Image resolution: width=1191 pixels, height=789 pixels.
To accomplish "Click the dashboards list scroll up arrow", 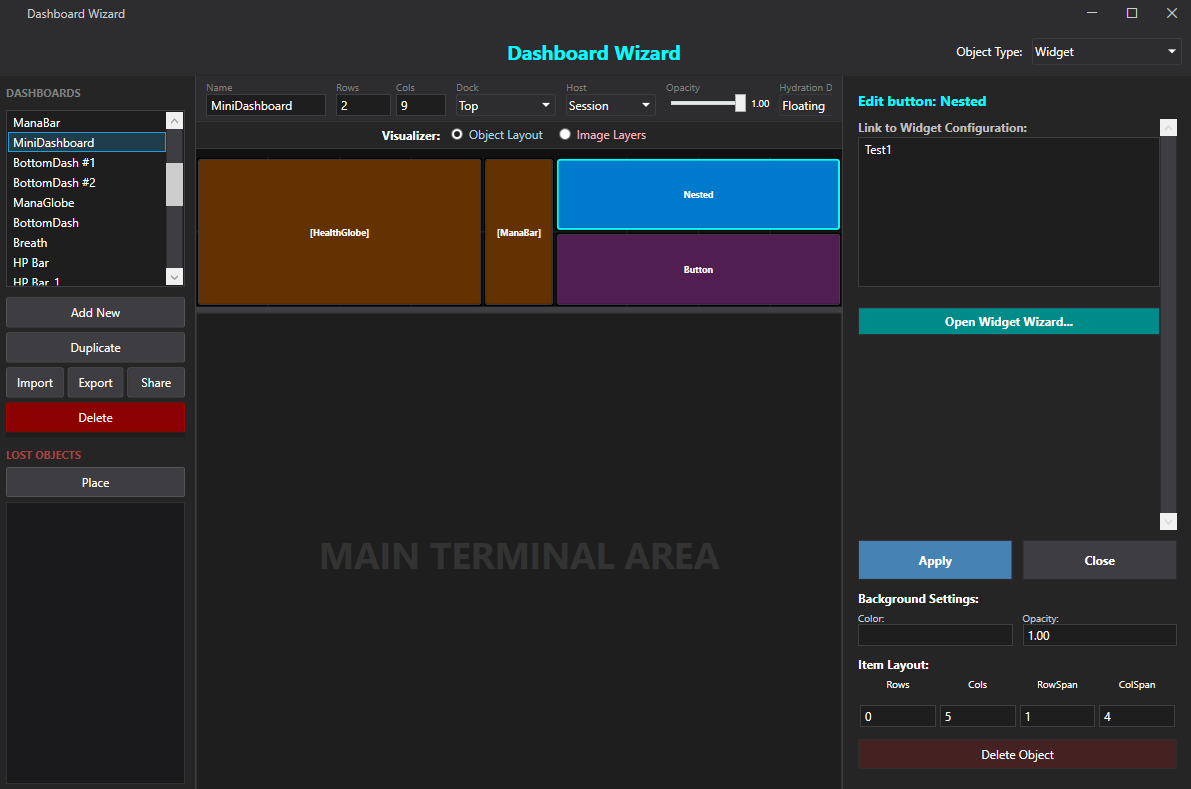I will 175,121.
